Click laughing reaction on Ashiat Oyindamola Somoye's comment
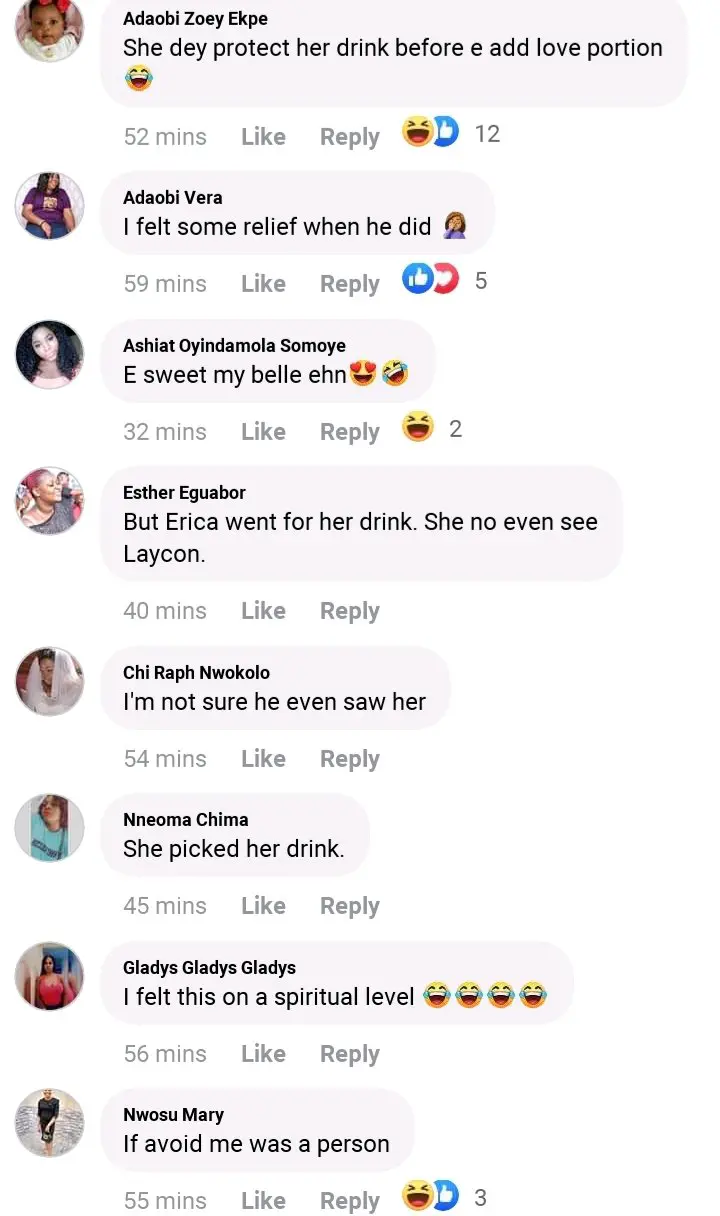This screenshot has height=1216, width=720. click(x=418, y=428)
